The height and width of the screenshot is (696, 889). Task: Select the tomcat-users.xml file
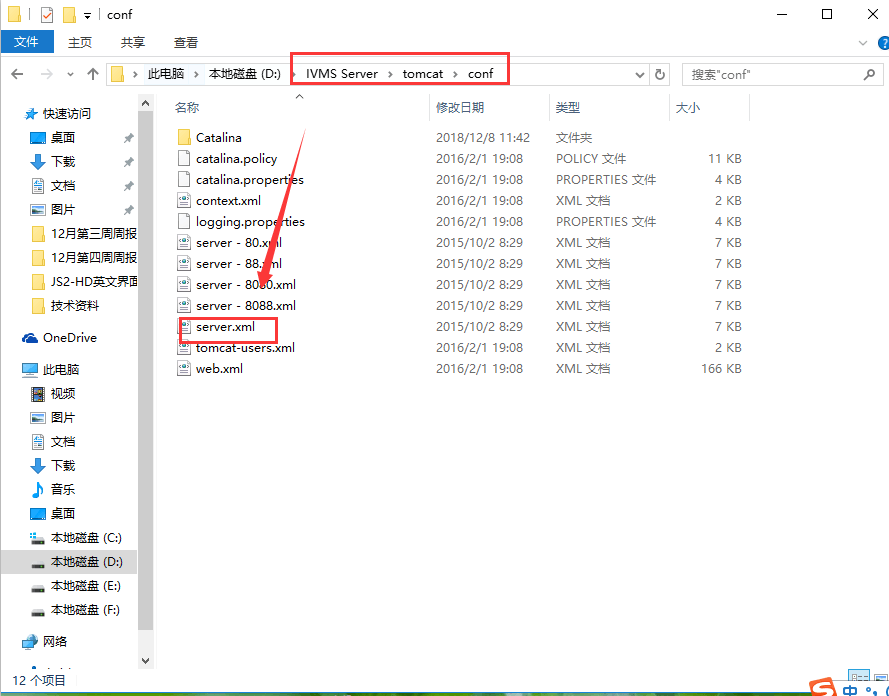[245, 347]
